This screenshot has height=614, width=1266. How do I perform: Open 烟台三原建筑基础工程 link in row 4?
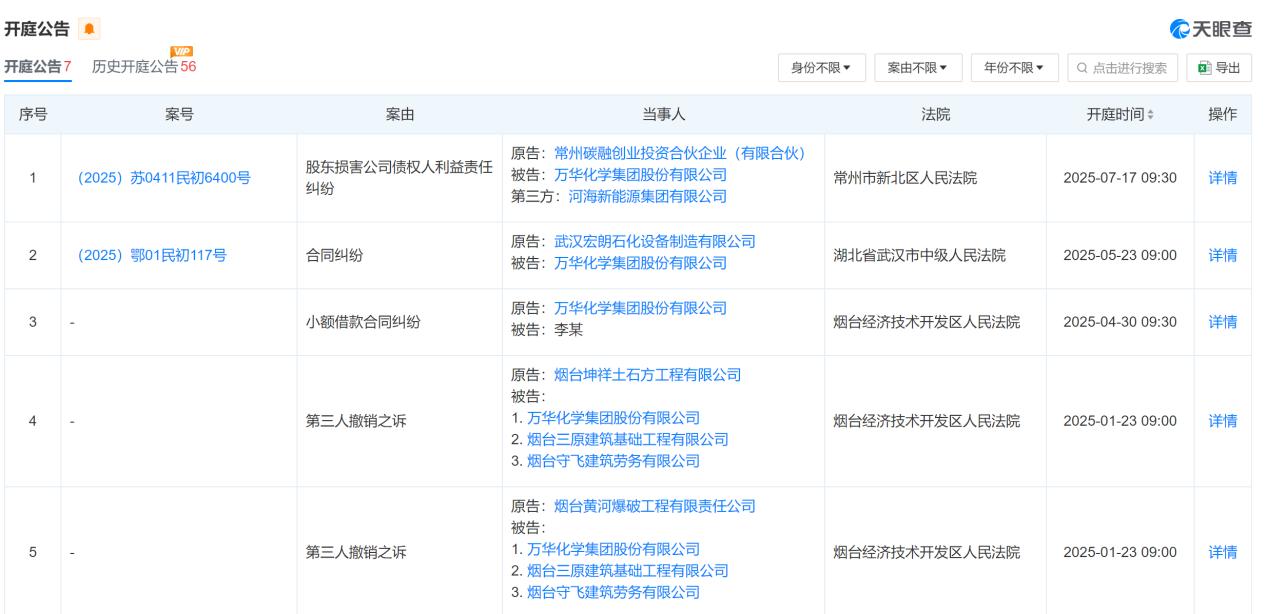tap(627, 440)
